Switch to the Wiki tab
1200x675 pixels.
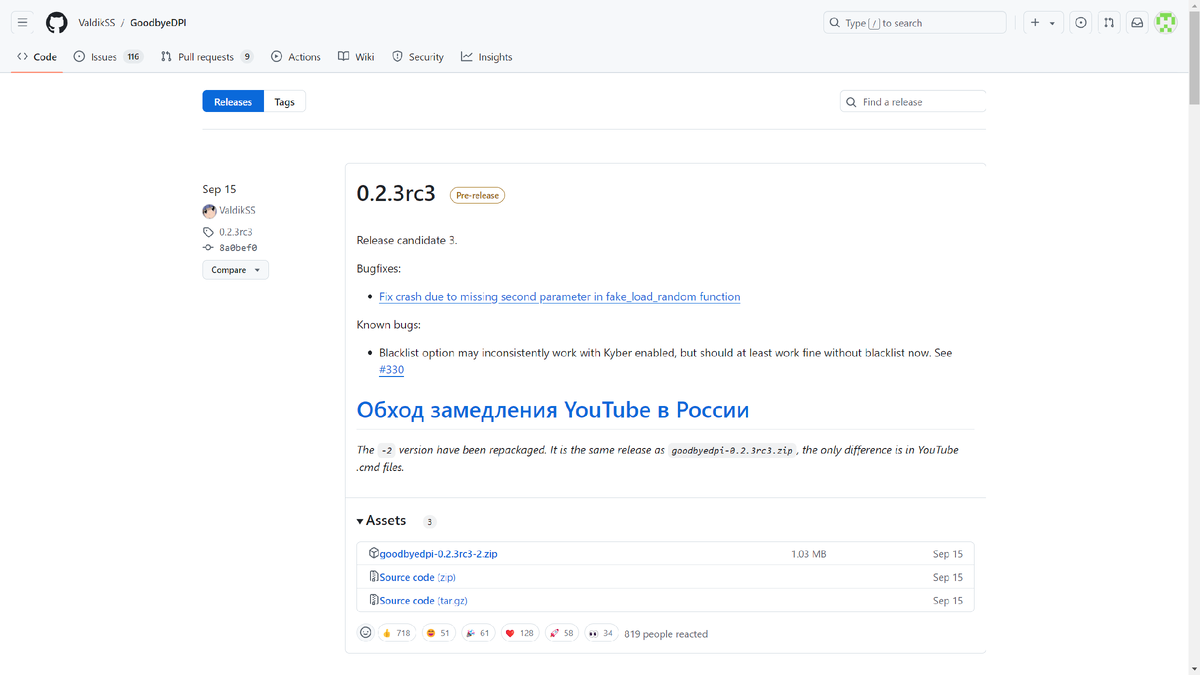click(x=356, y=57)
